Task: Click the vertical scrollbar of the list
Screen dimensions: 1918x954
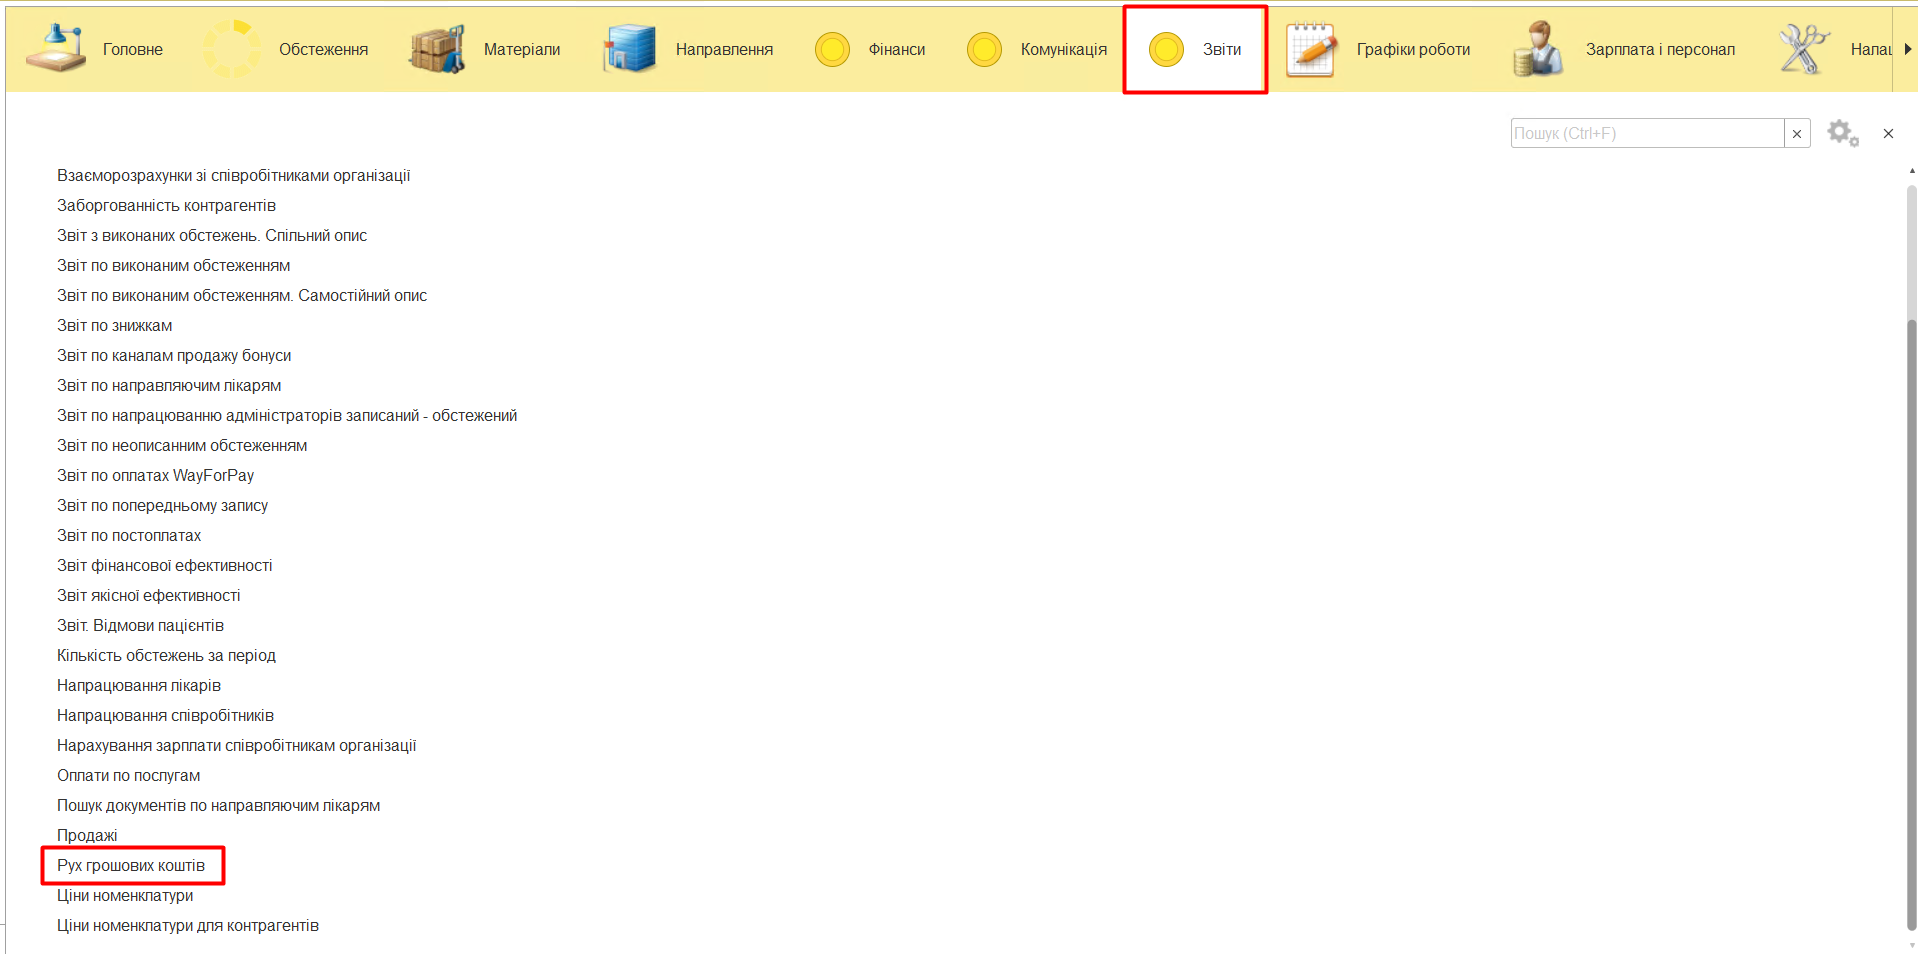Action: pyautogui.click(x=1911, y=550)
